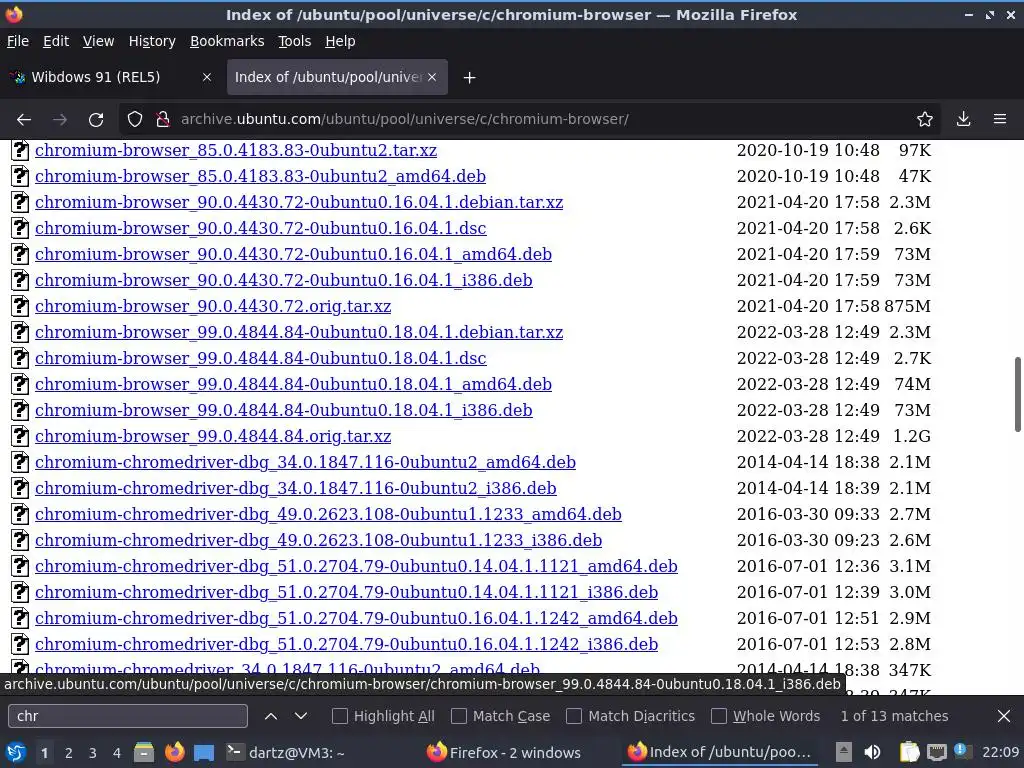
Task: Click file icon beside chromium-browser_99.0.4844.84.orig.tar.xz
Action: pyautogui.click(x=20, y=436)
